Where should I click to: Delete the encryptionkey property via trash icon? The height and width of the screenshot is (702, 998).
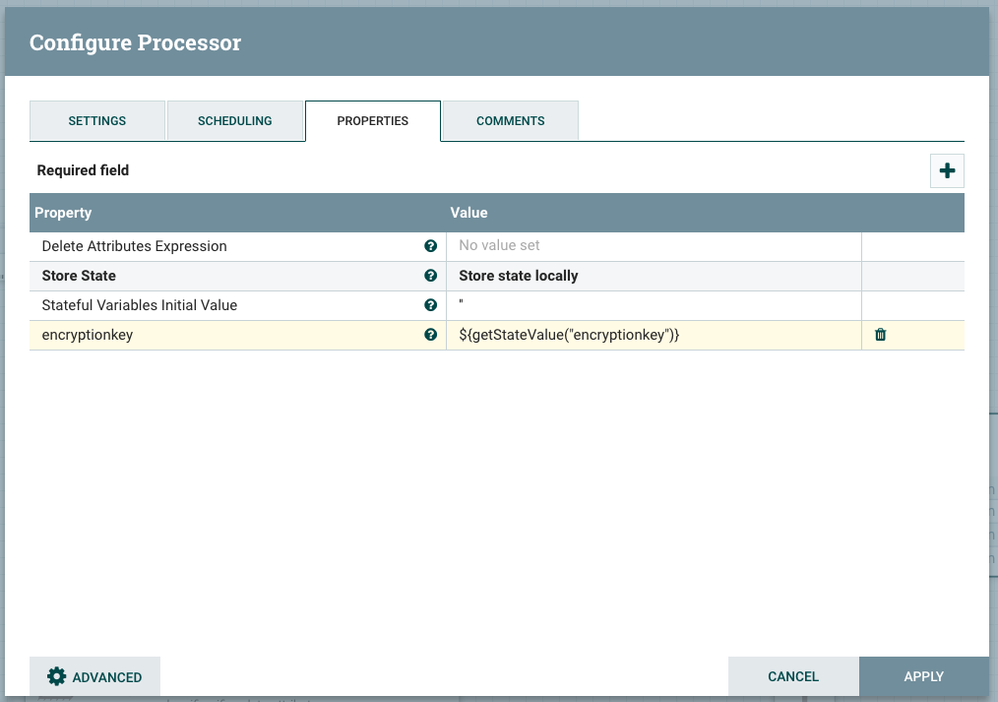(x=880, y=335)
